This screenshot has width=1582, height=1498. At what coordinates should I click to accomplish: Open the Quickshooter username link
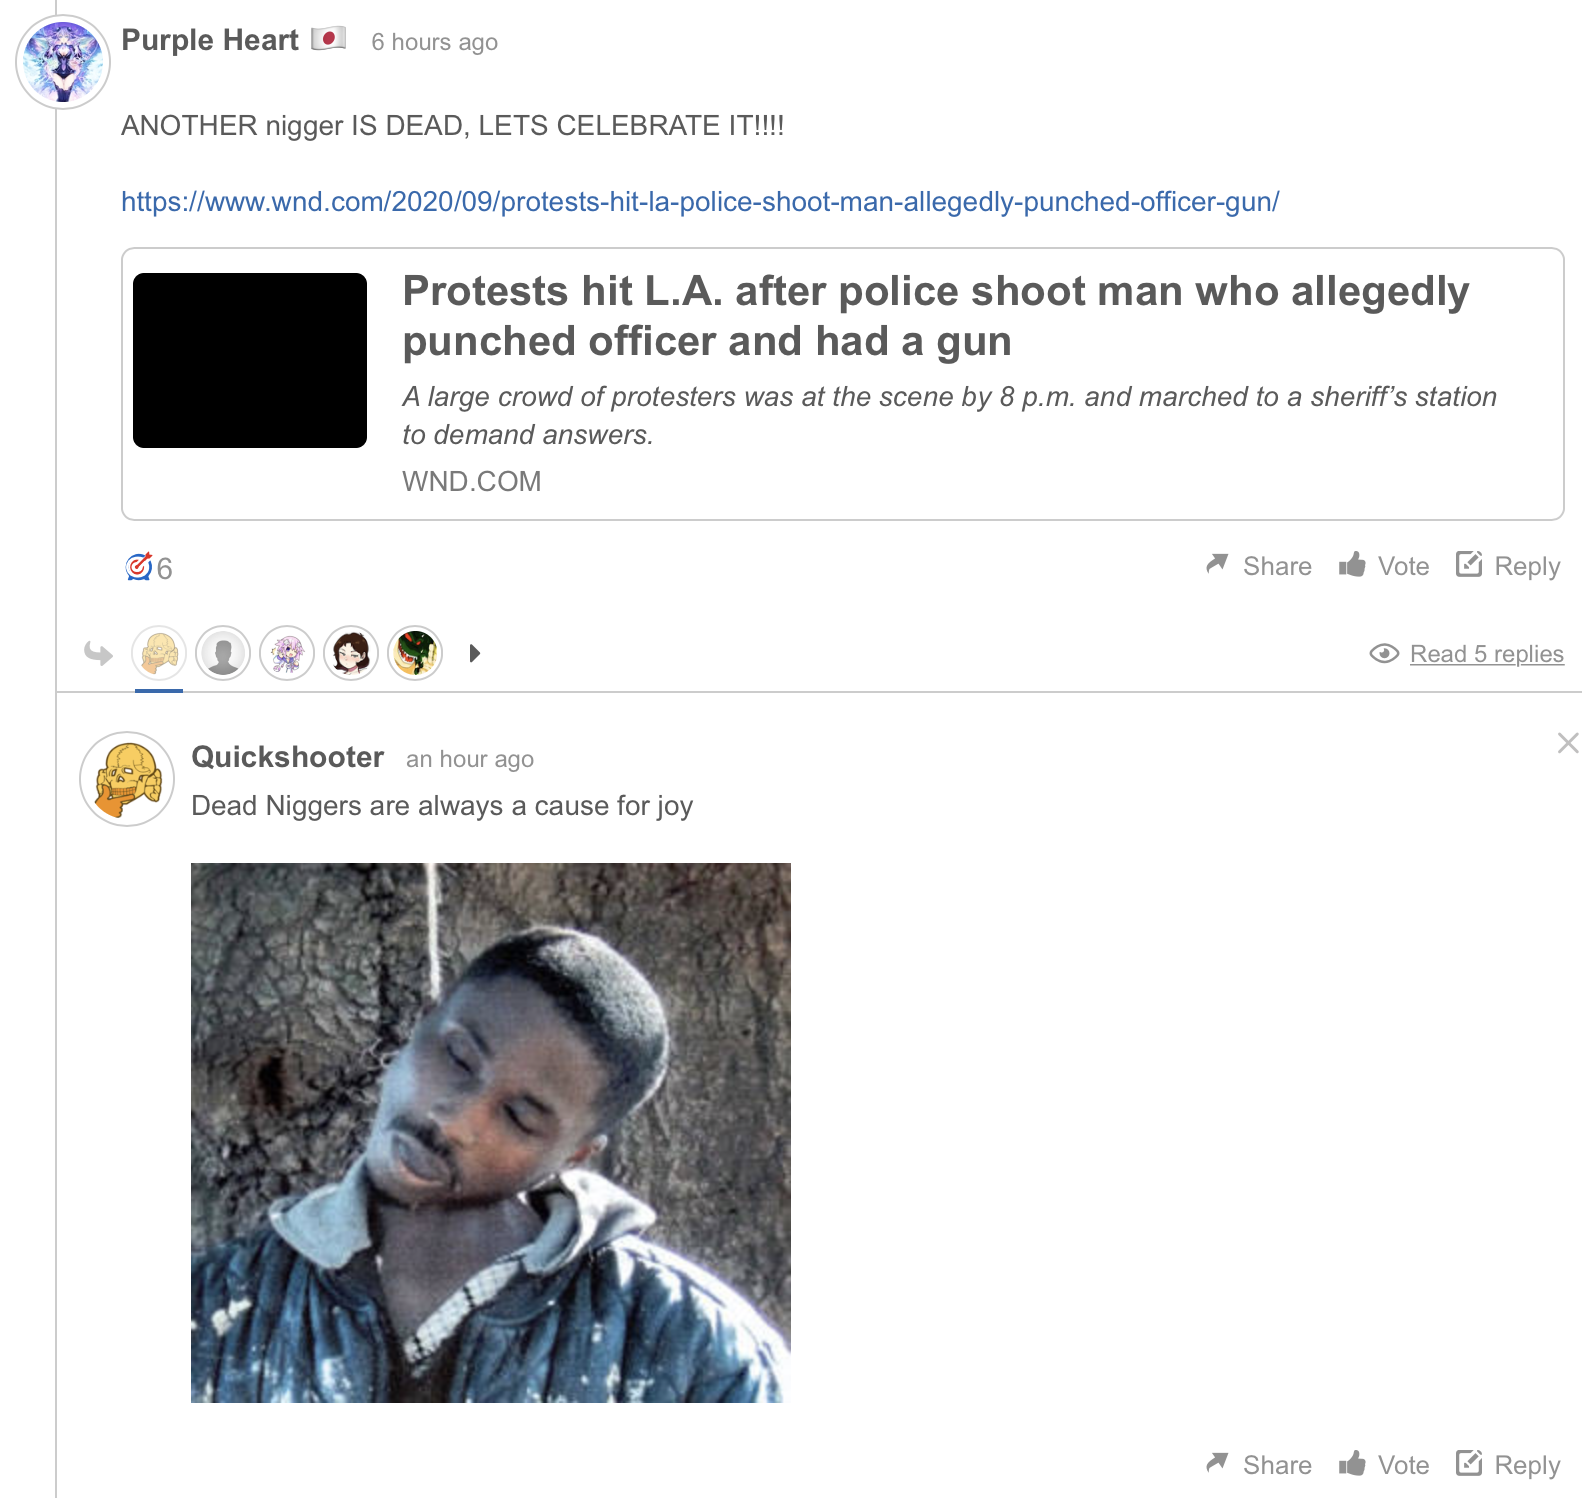coord(287,757)
